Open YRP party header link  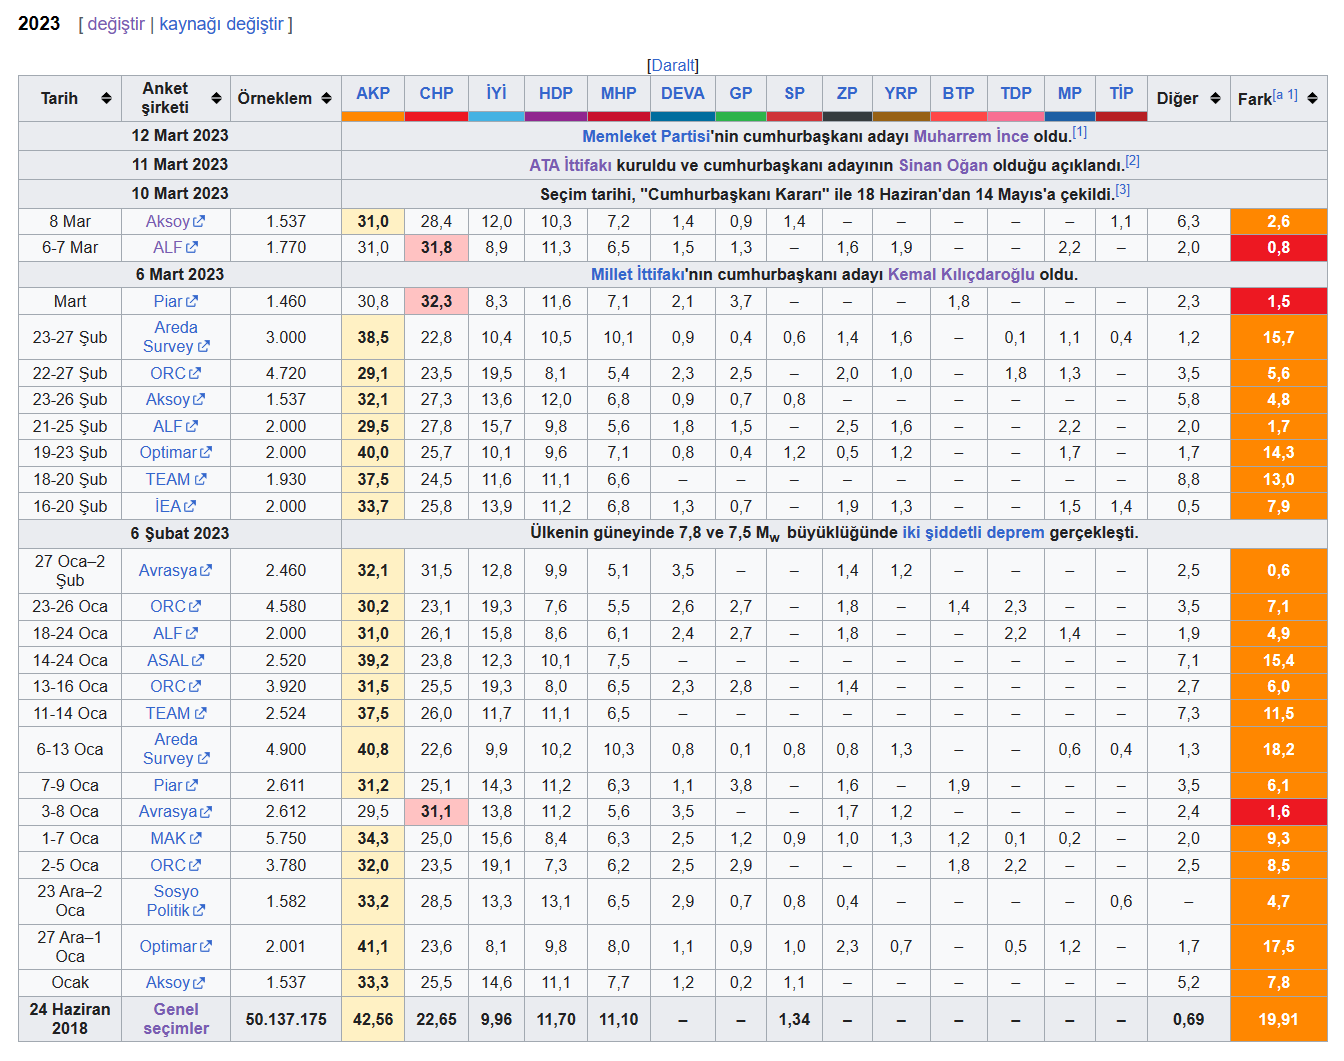point(901,93)
